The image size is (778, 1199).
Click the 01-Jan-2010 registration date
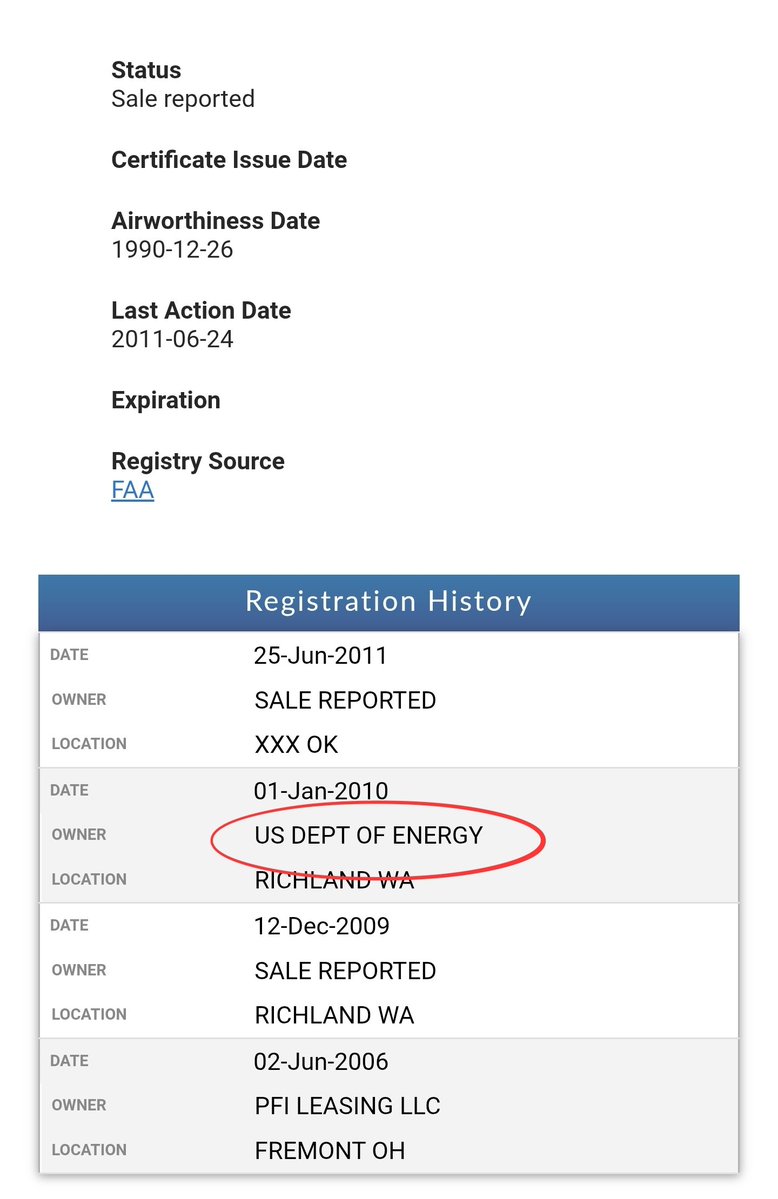[320, 791]
